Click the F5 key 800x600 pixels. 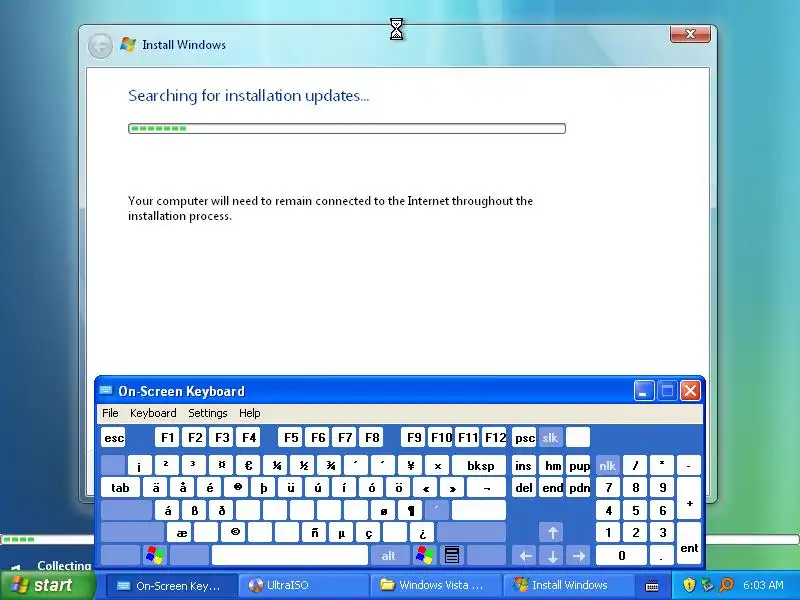(x=291, y=437)
